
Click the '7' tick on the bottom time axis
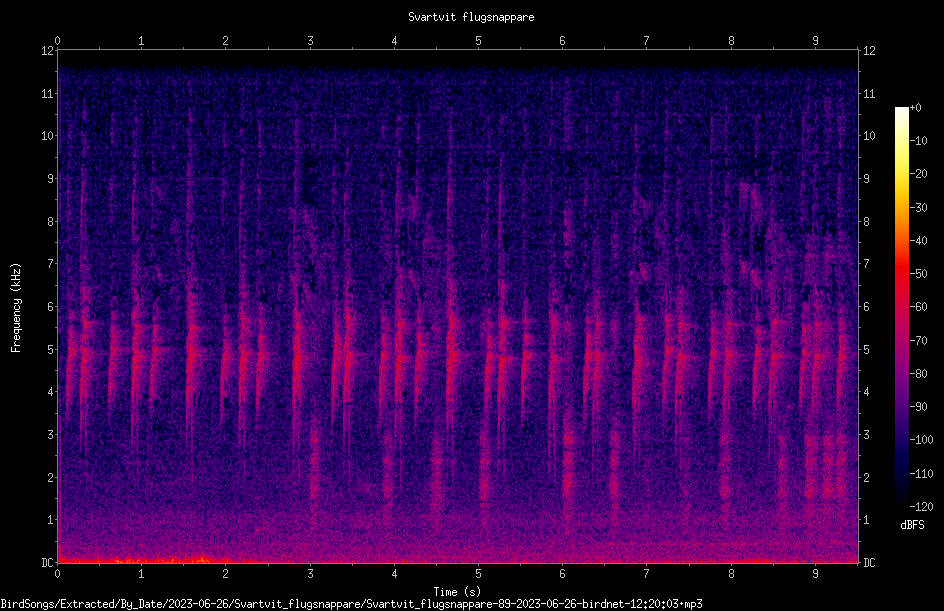tap(647, 574)
